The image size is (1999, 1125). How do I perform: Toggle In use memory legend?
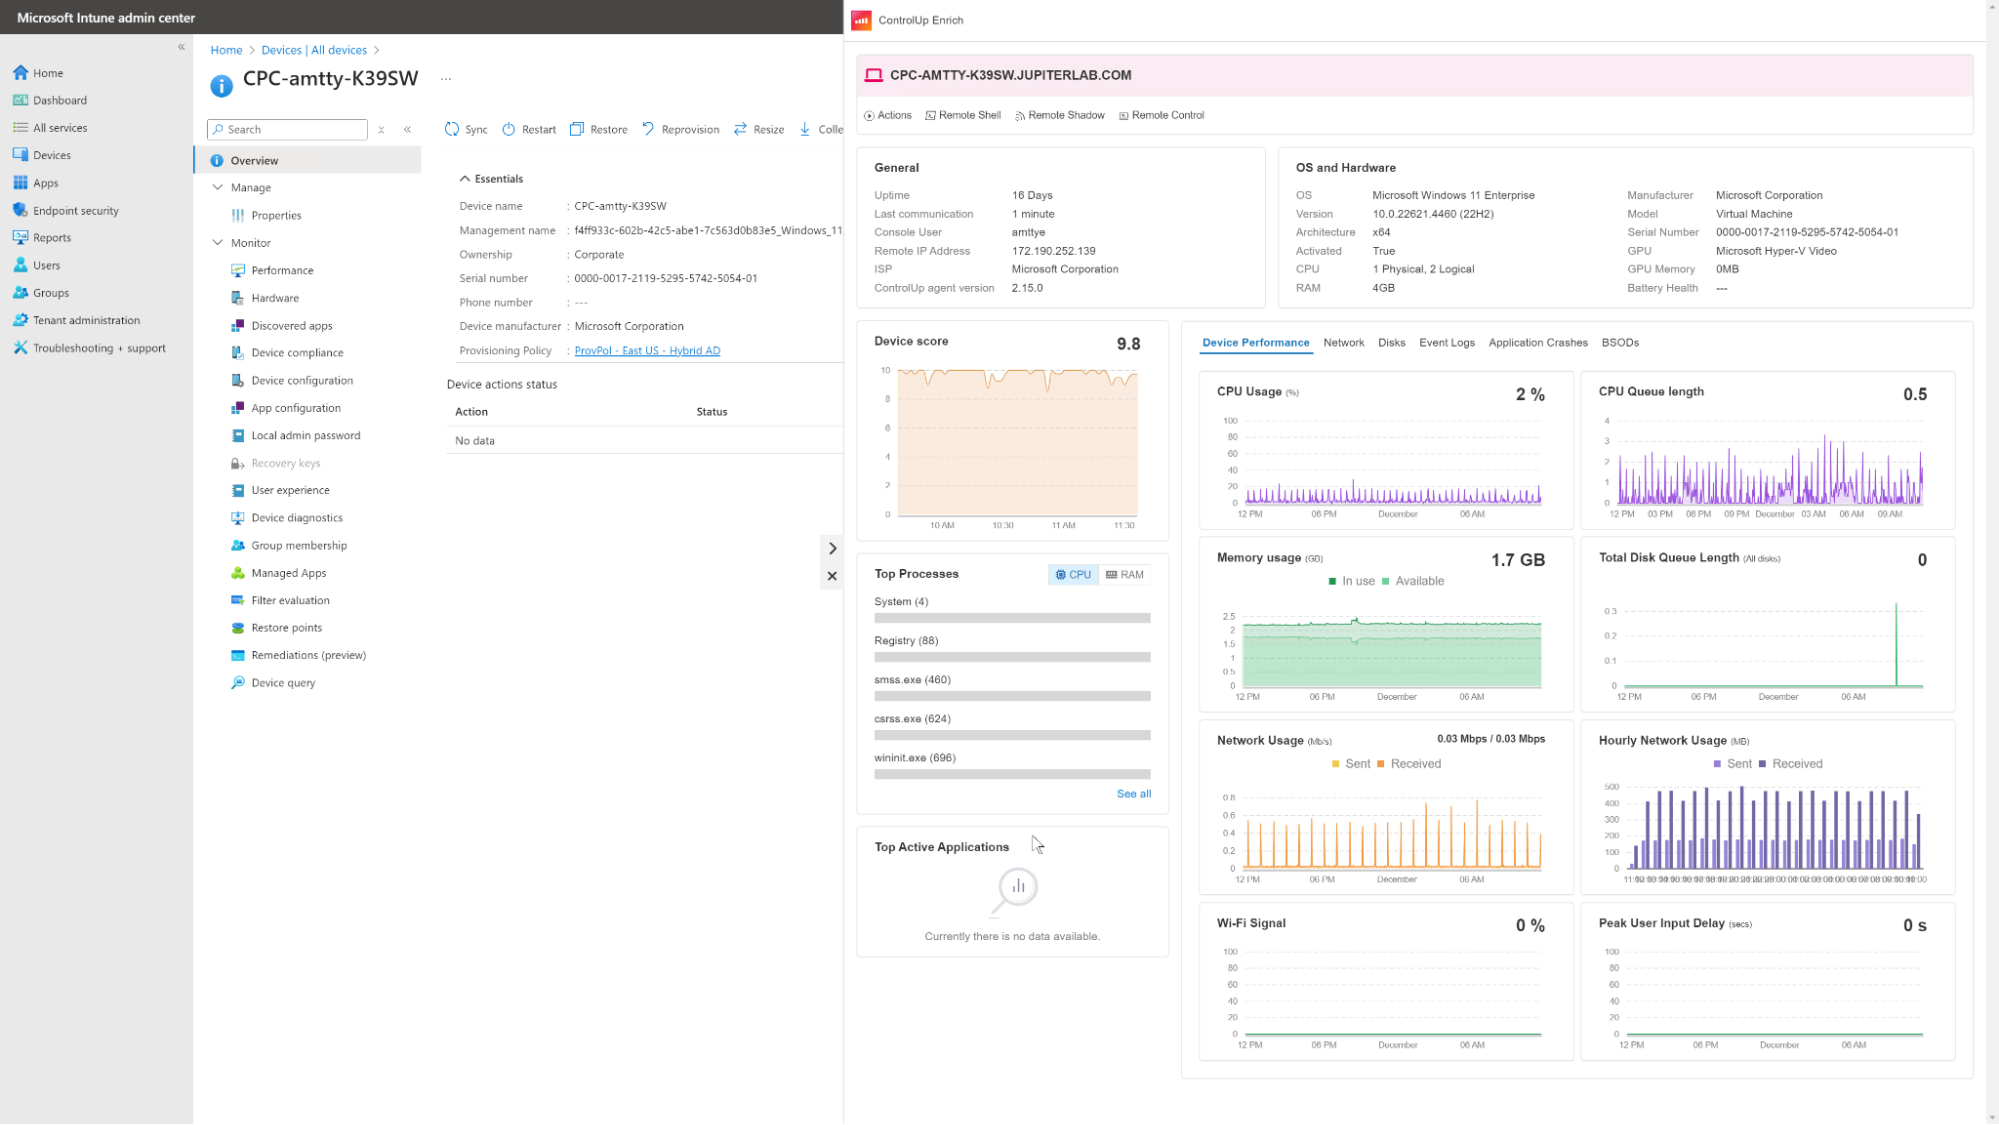coord(1351,581)
